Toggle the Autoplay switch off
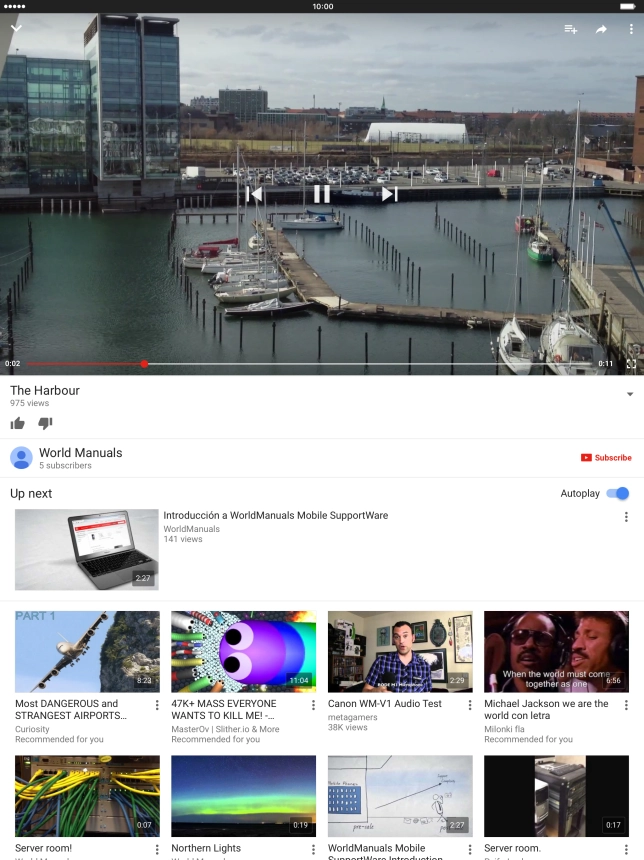 (618, 493)
